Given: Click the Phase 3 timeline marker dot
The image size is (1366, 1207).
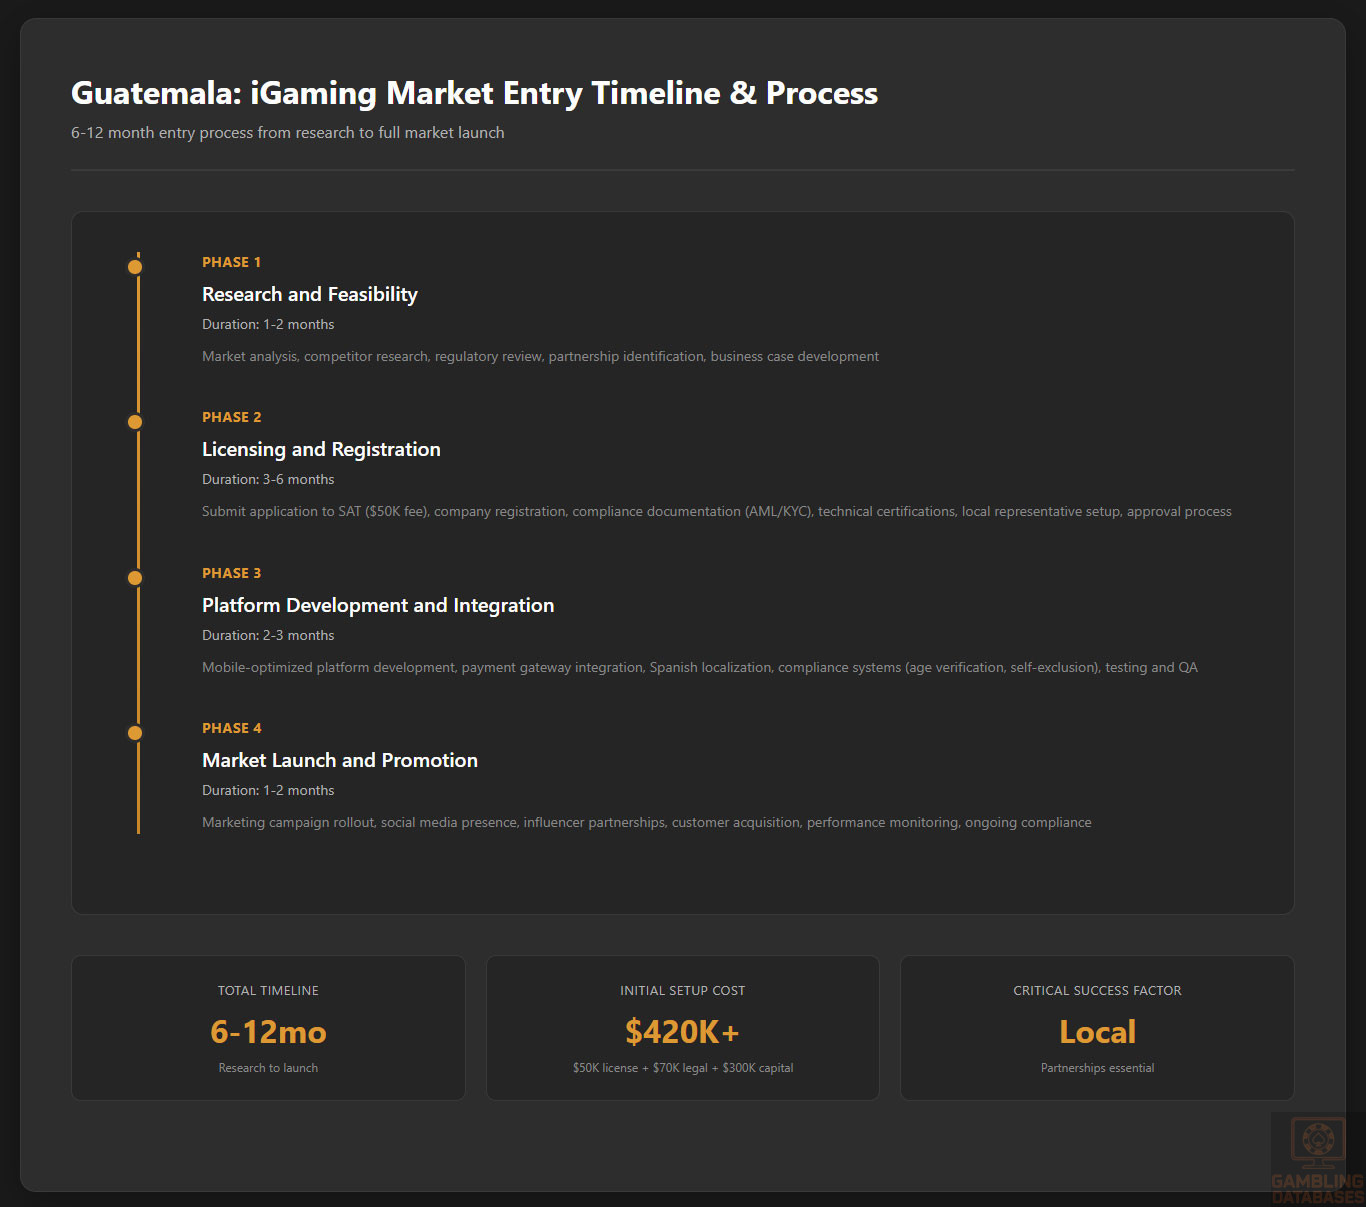Looking at the screenshot, I should click(x=135, y=578).
